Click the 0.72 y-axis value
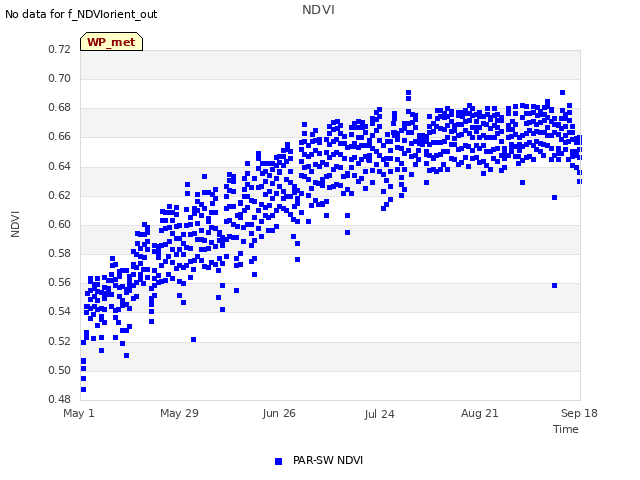640x480 pixels. pos(60,49)
